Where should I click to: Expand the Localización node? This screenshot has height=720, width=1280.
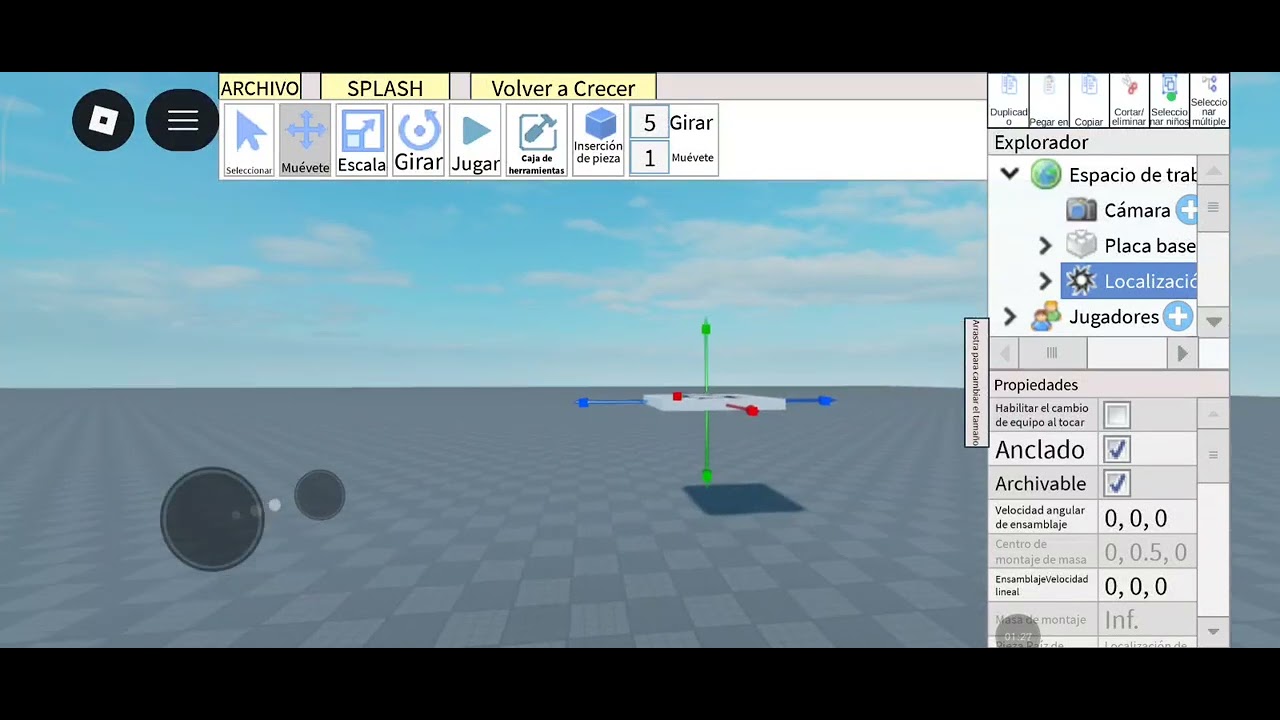tap(1045, 281)
